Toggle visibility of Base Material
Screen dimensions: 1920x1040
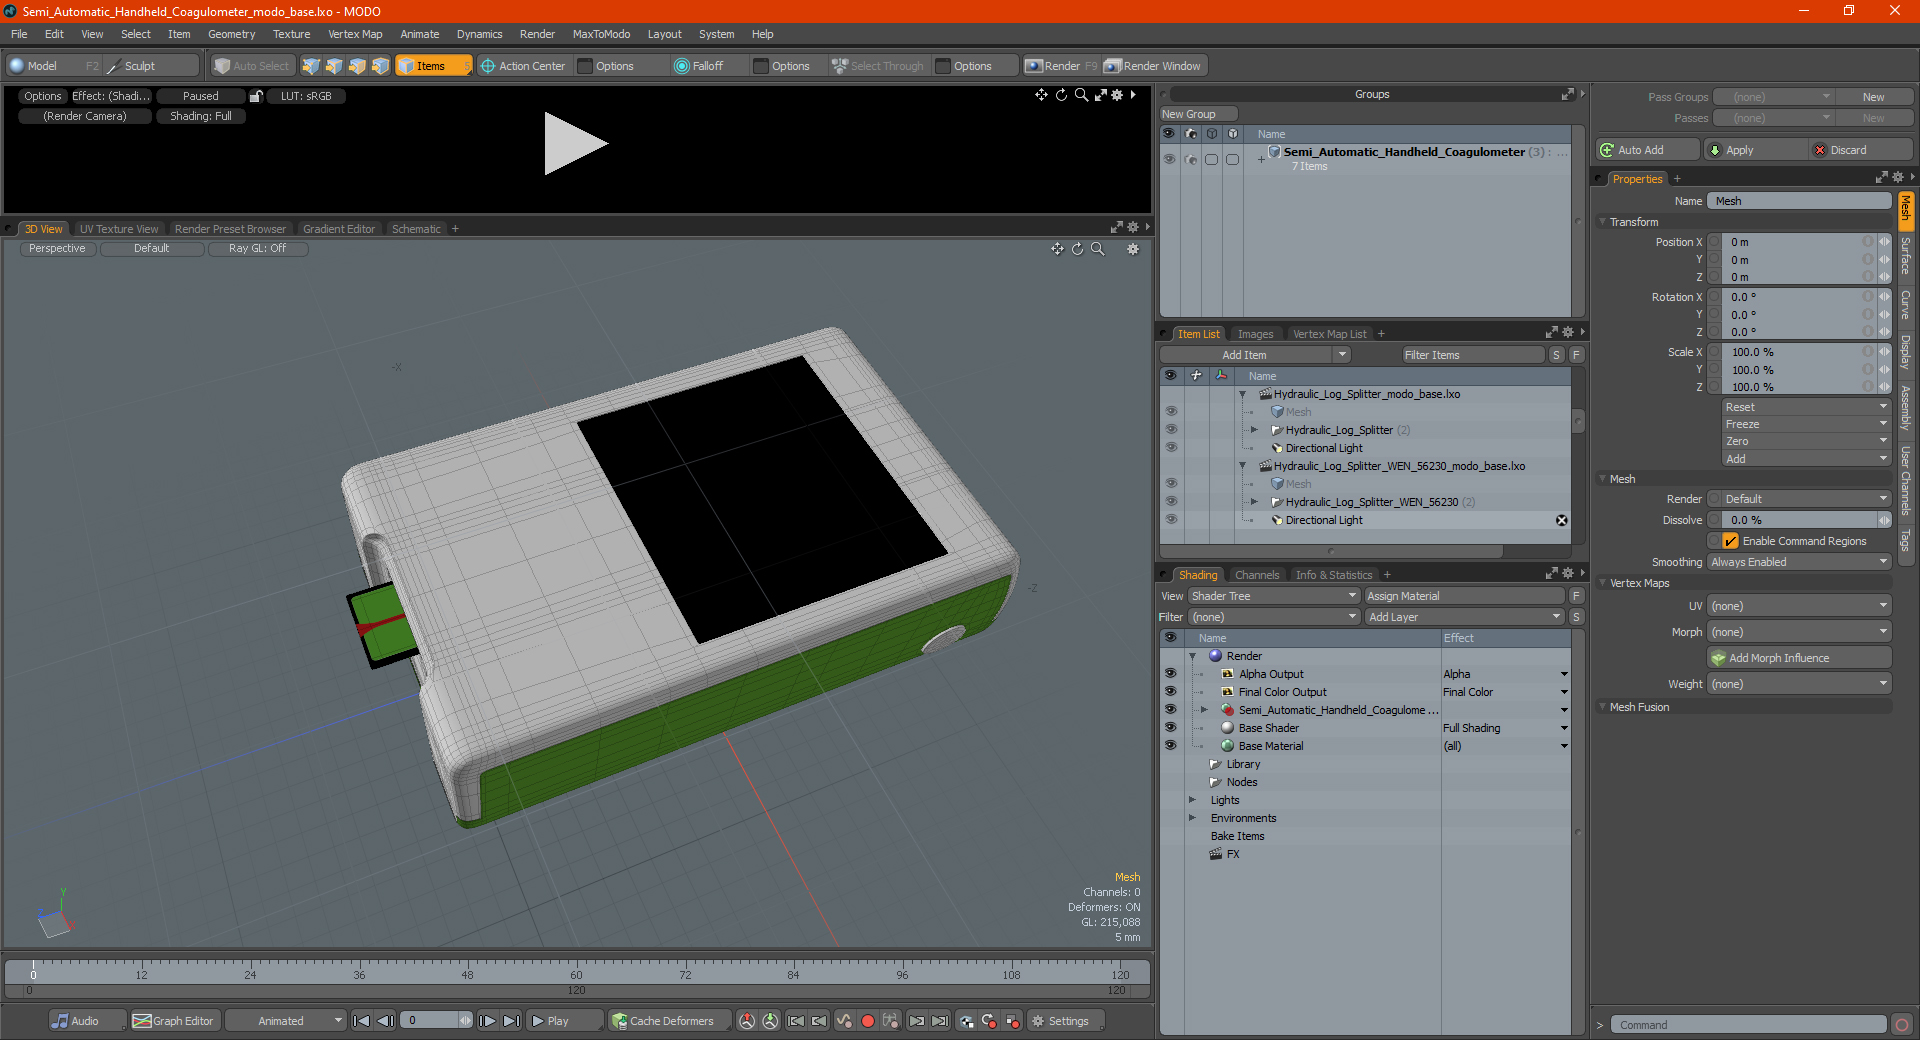(x=1170, y=746)
